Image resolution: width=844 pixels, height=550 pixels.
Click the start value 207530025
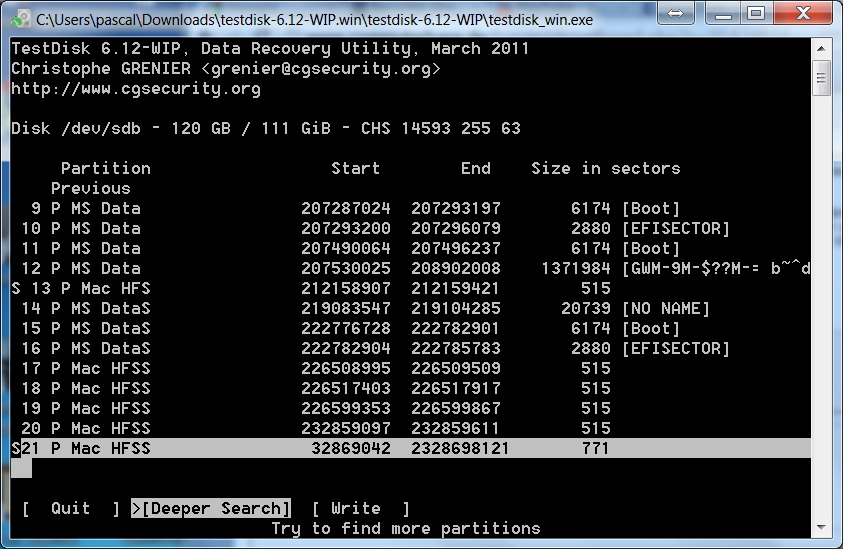(346, 268)
